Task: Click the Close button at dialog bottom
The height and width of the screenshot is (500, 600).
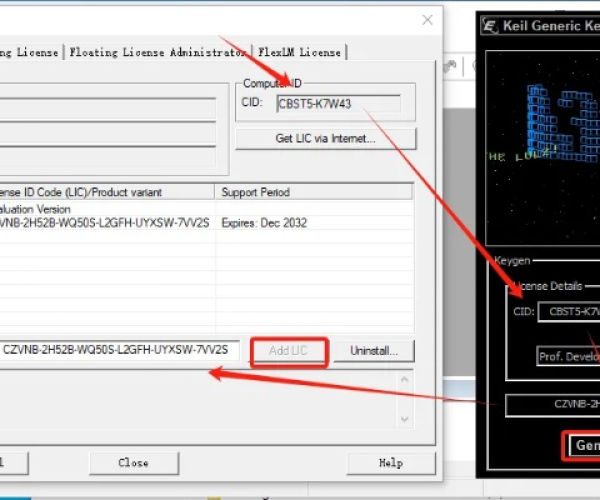Action: pyautogui.click(x=133, y=462)
